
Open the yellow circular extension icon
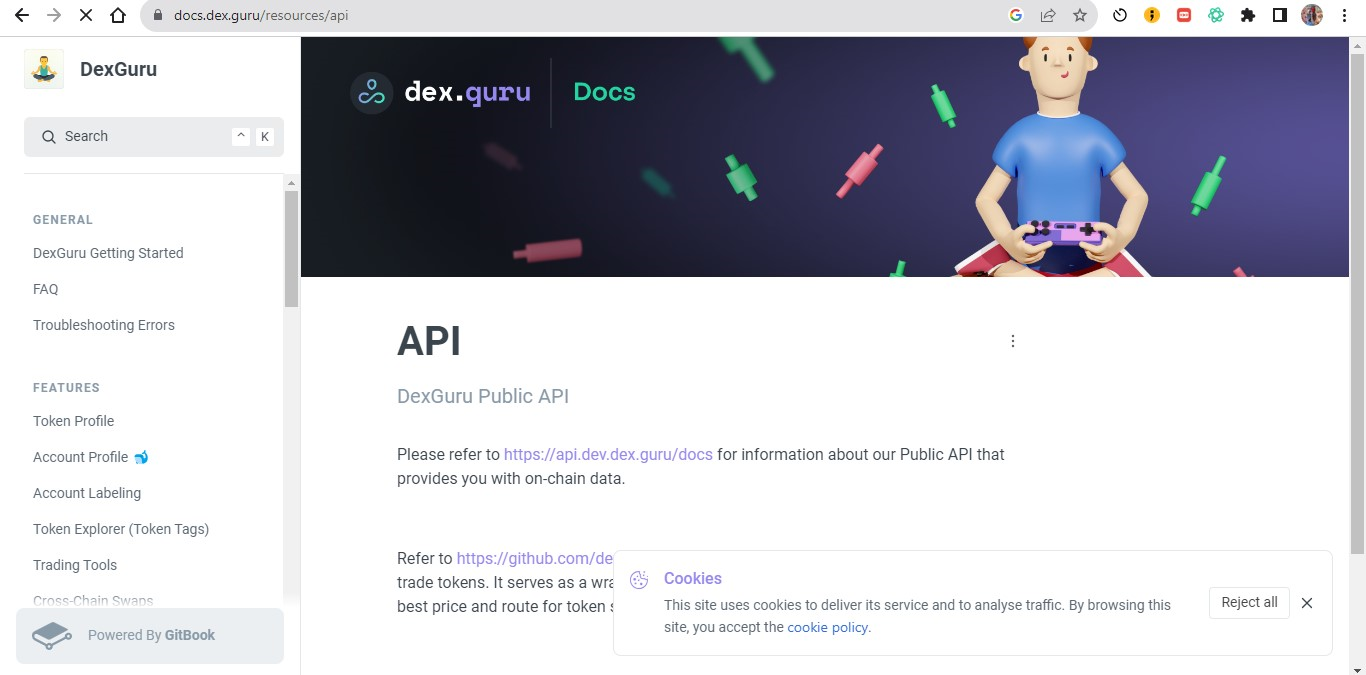[1152, 15]
